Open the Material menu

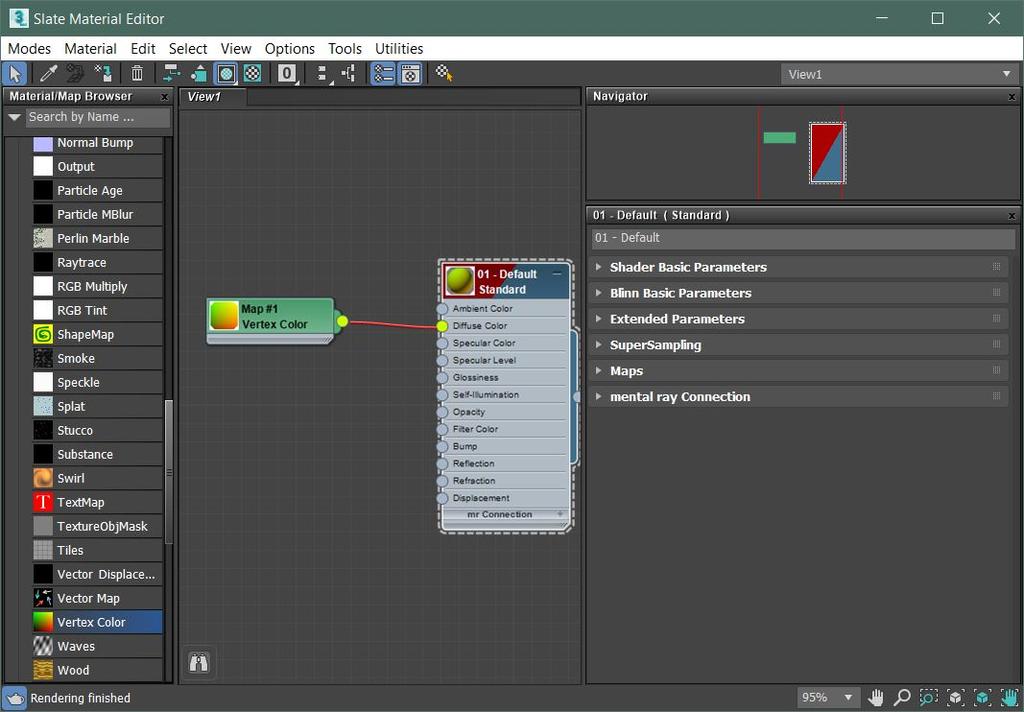coord(90,49)
